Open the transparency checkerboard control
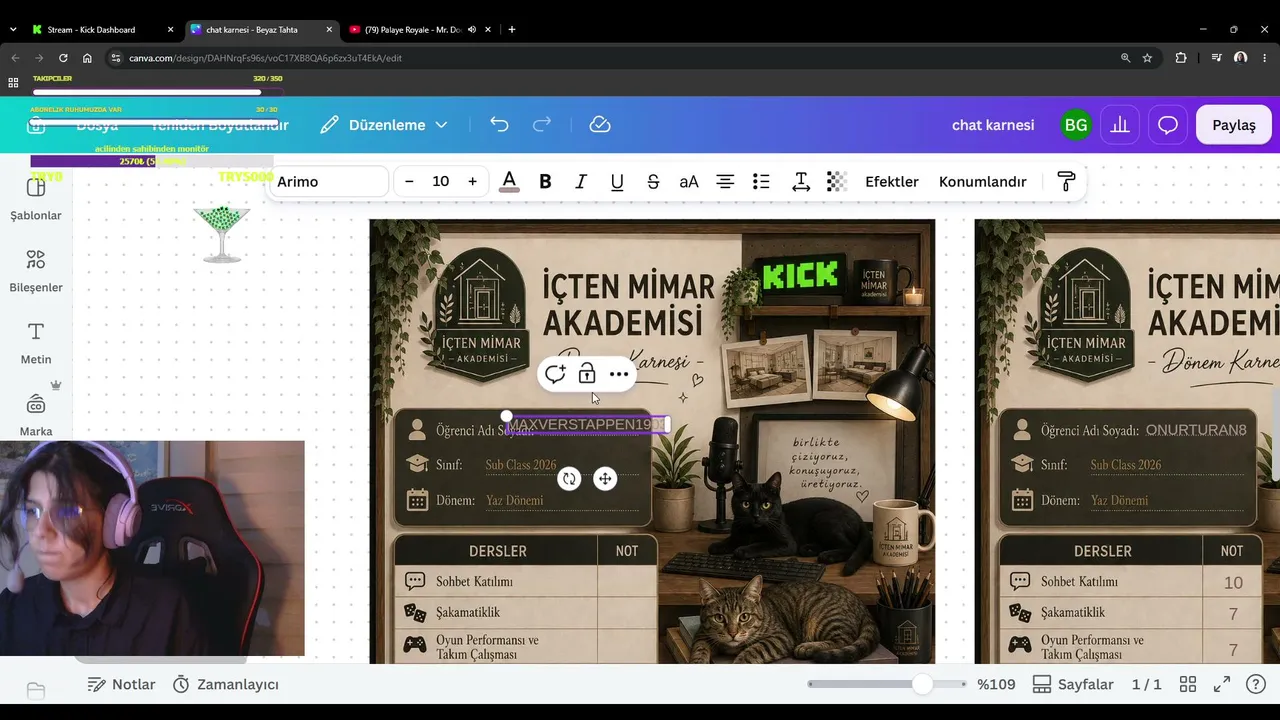 (x=837, y=181)
